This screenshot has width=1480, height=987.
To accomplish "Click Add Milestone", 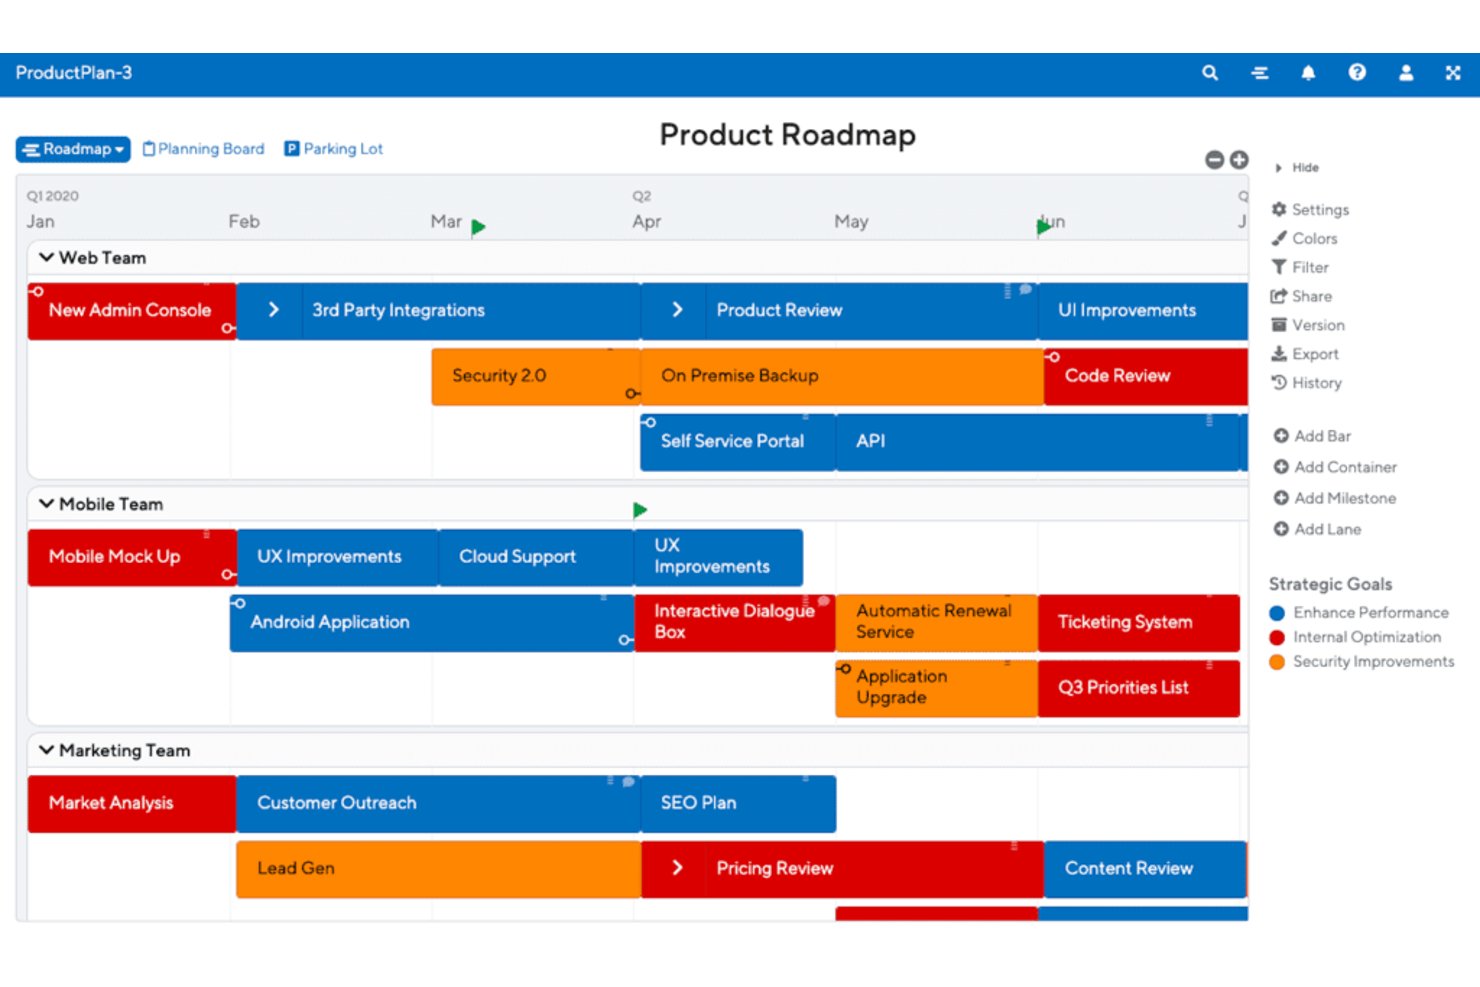I will click(x=1335, y=499).
